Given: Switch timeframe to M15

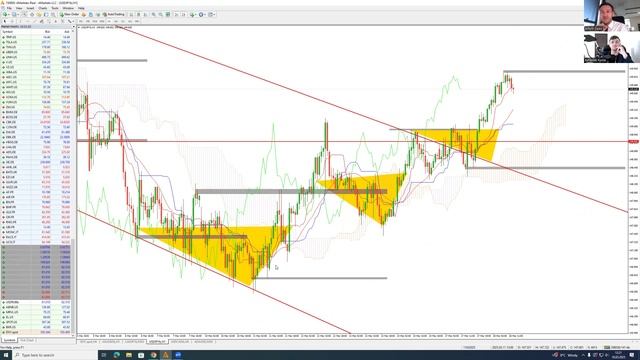Looking at the screenshot, I should pyautogui.click(x=95, y=21).
